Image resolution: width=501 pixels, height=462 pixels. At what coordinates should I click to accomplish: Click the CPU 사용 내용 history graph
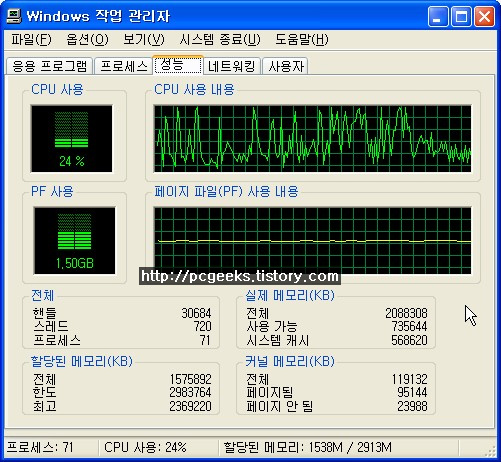[313, 139]
